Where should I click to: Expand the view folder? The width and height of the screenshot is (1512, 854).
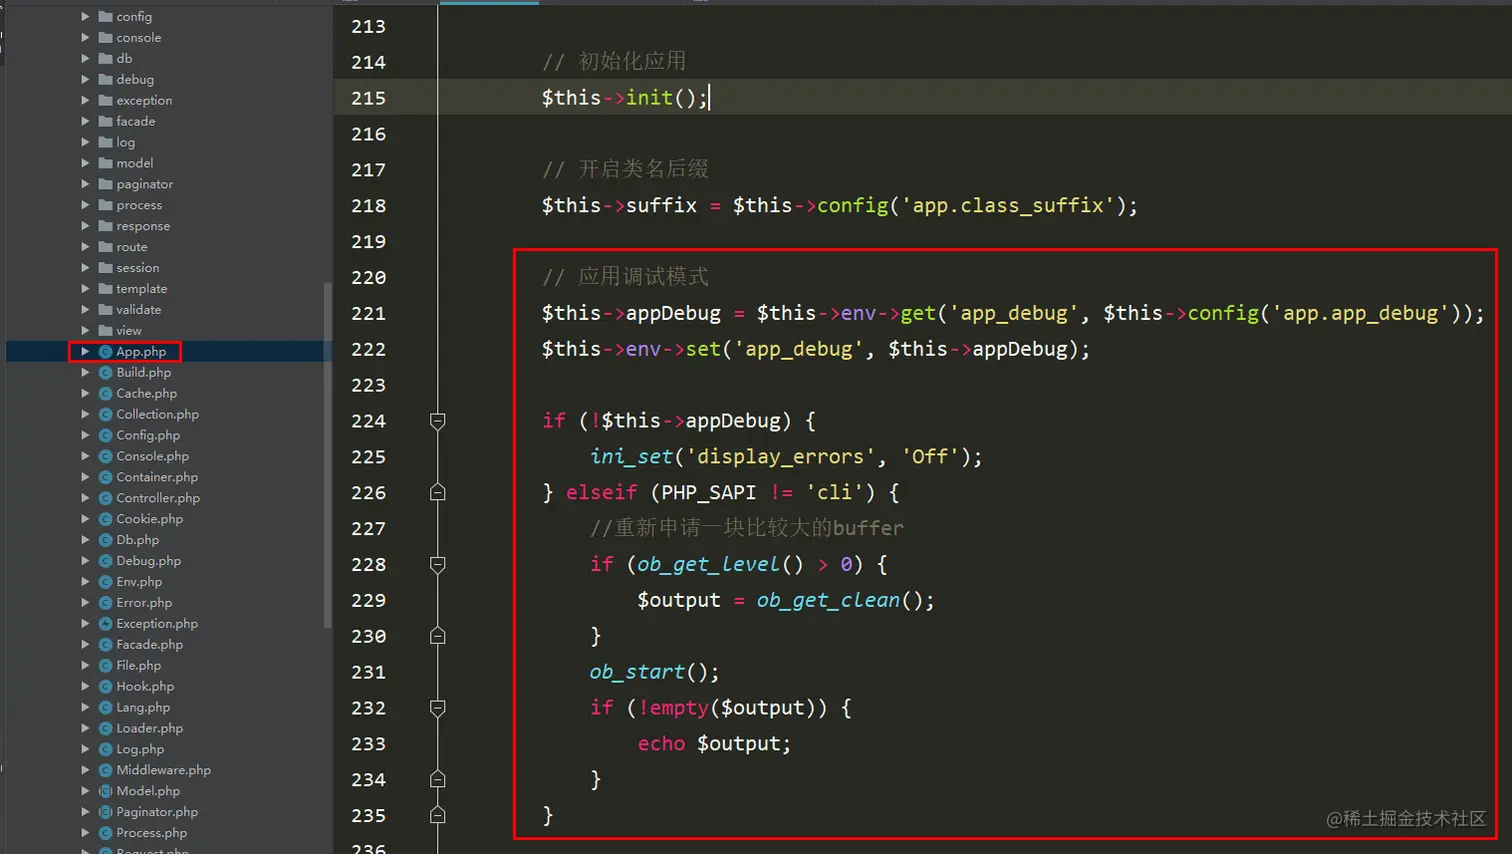(x=85, y=331)
